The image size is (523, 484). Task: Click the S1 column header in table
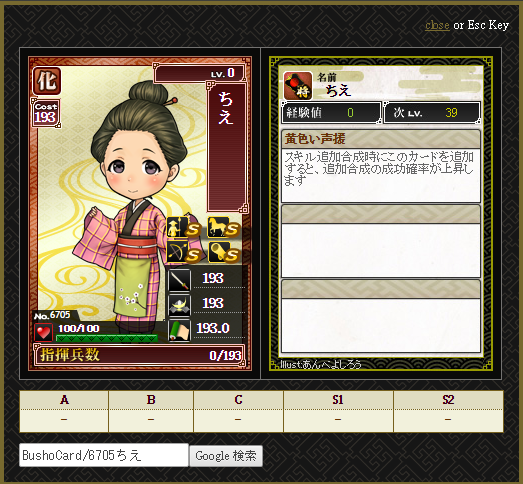[x=338, y=400]
